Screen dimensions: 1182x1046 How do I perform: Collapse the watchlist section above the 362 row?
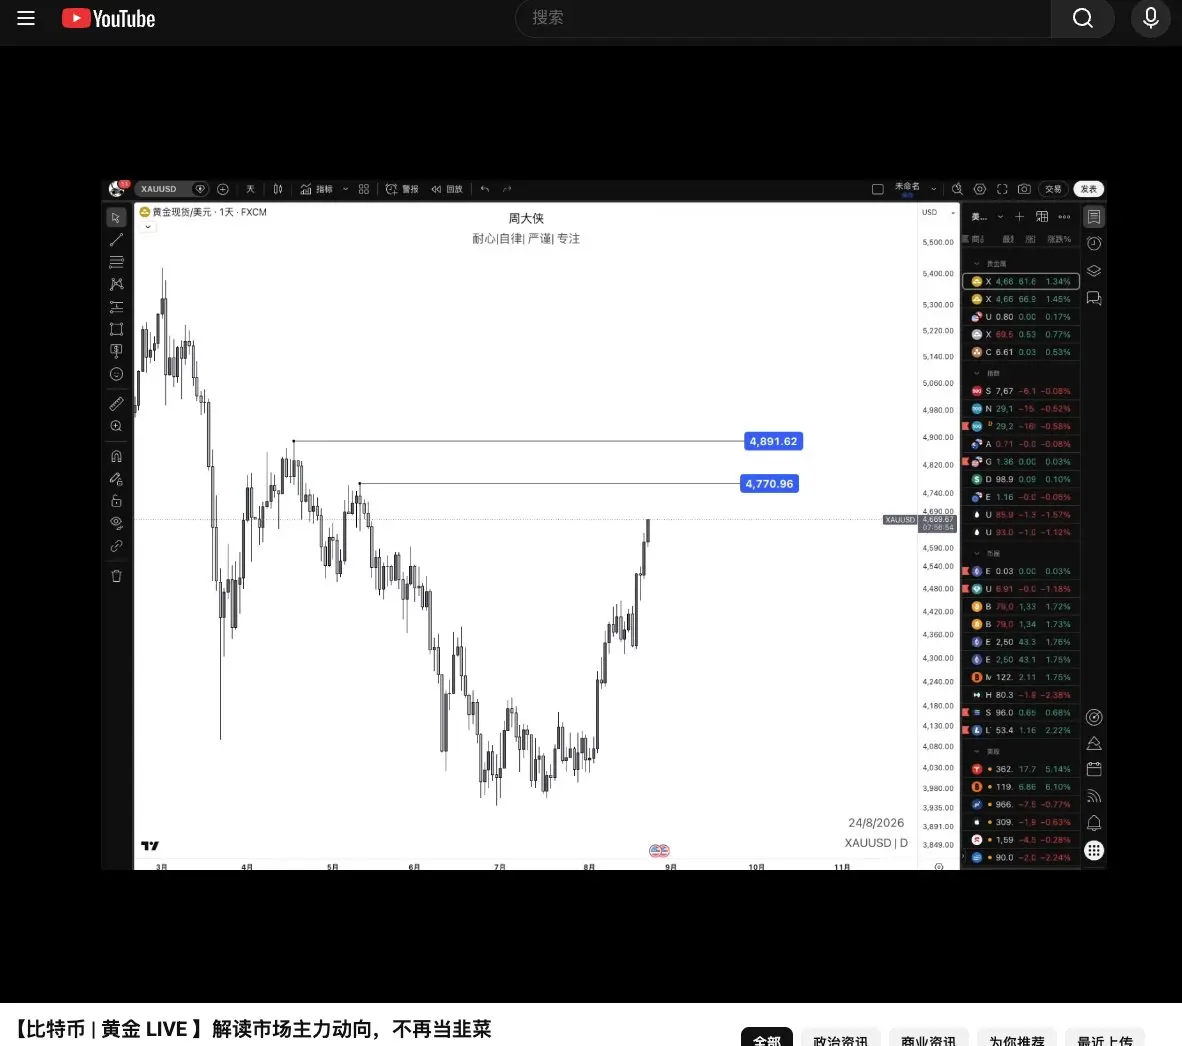pyautogui.click(x=977, y=752)
